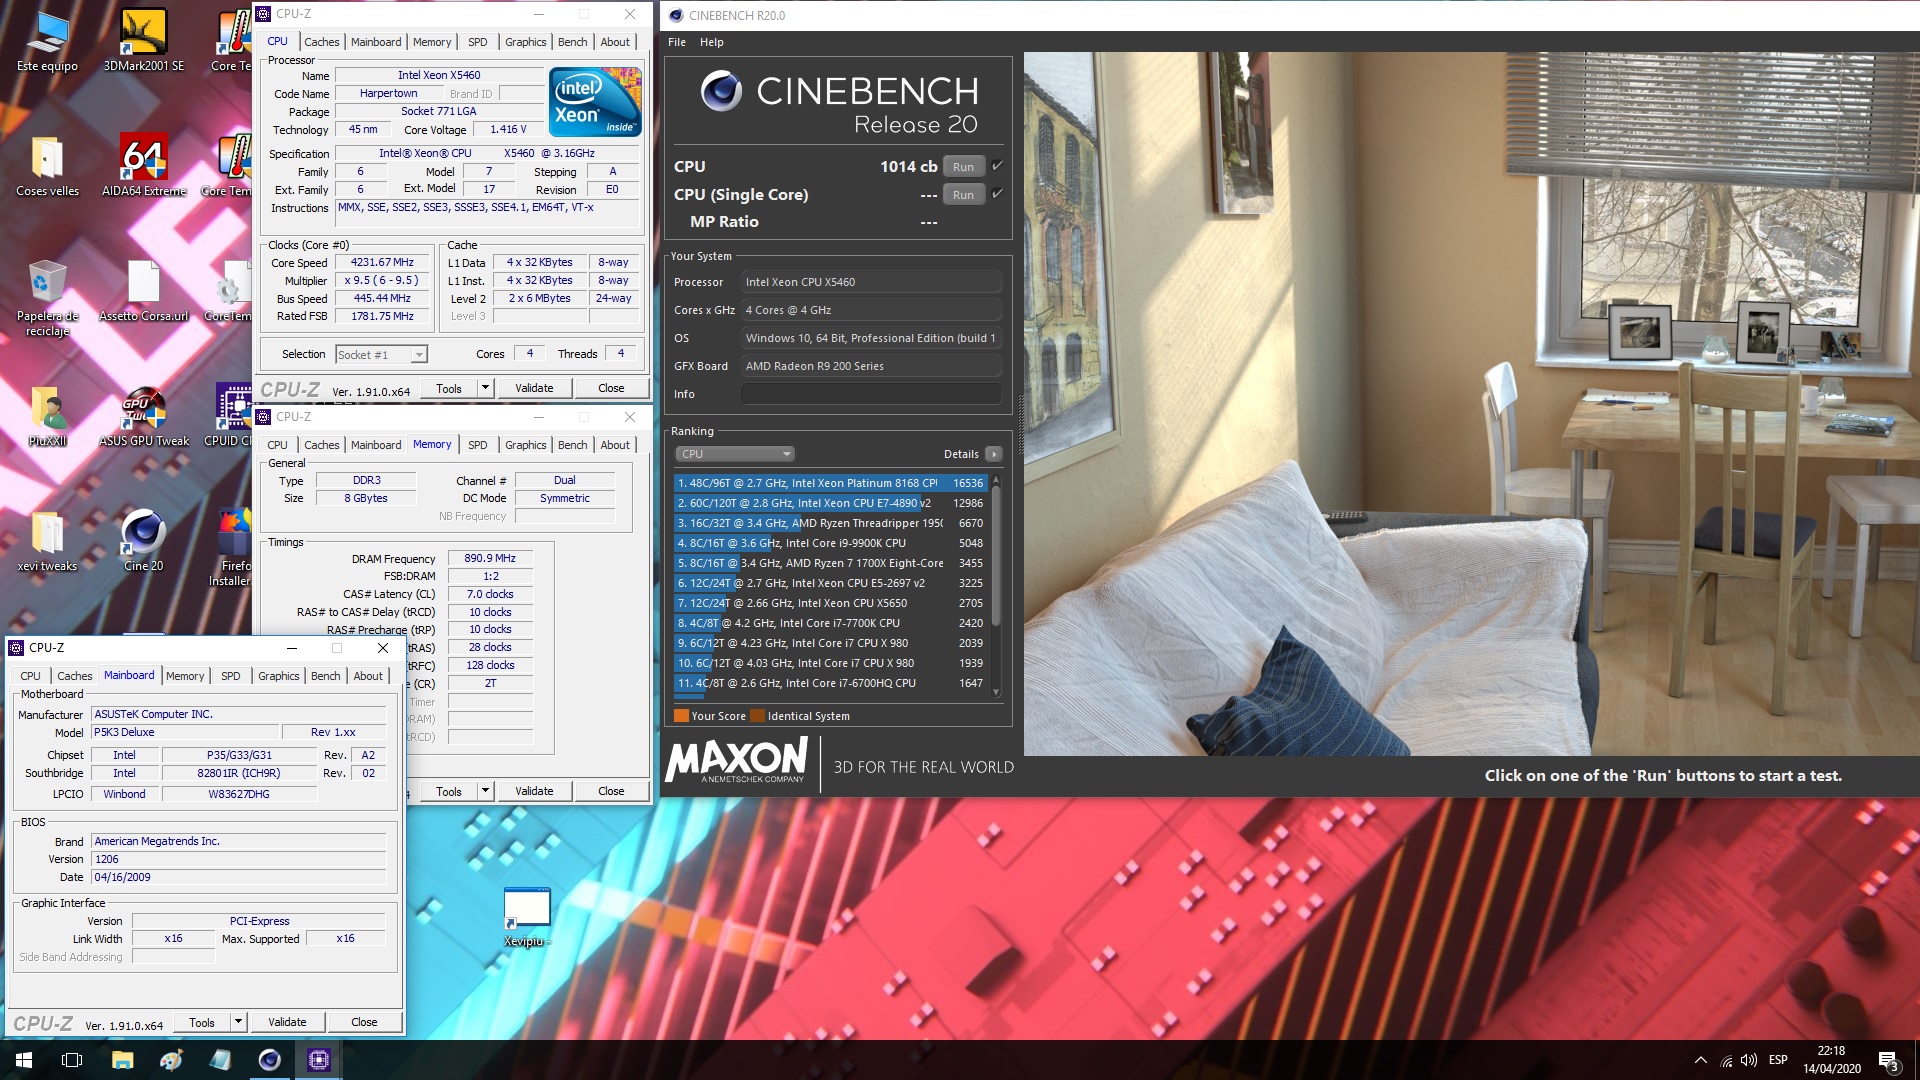Viewport: 1920px width, 1080px height.
Task: Open the volume tray icon
Action: click(1748, 1060)
